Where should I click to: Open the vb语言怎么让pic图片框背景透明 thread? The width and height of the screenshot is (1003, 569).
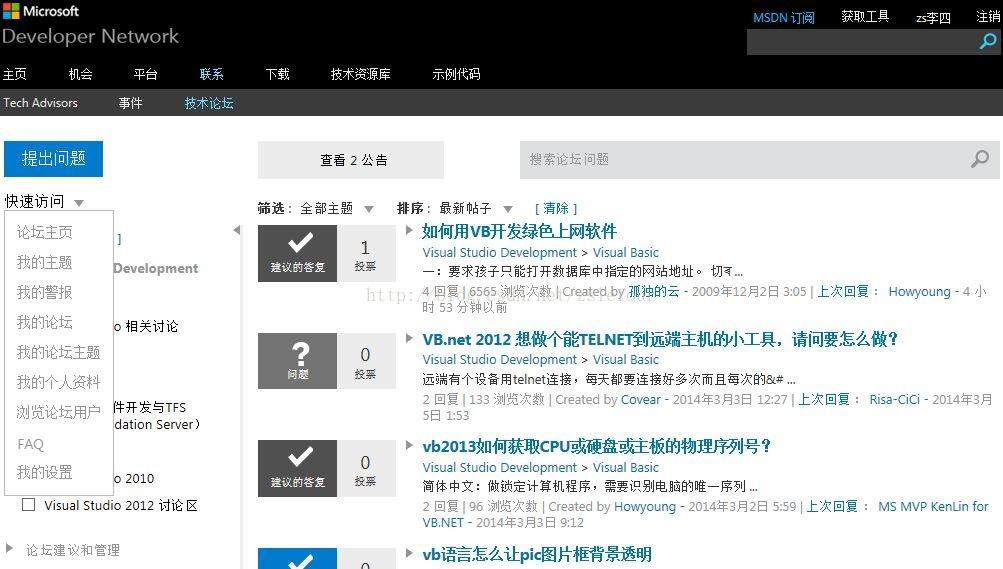pyautogui.click(x=537, y=554)
